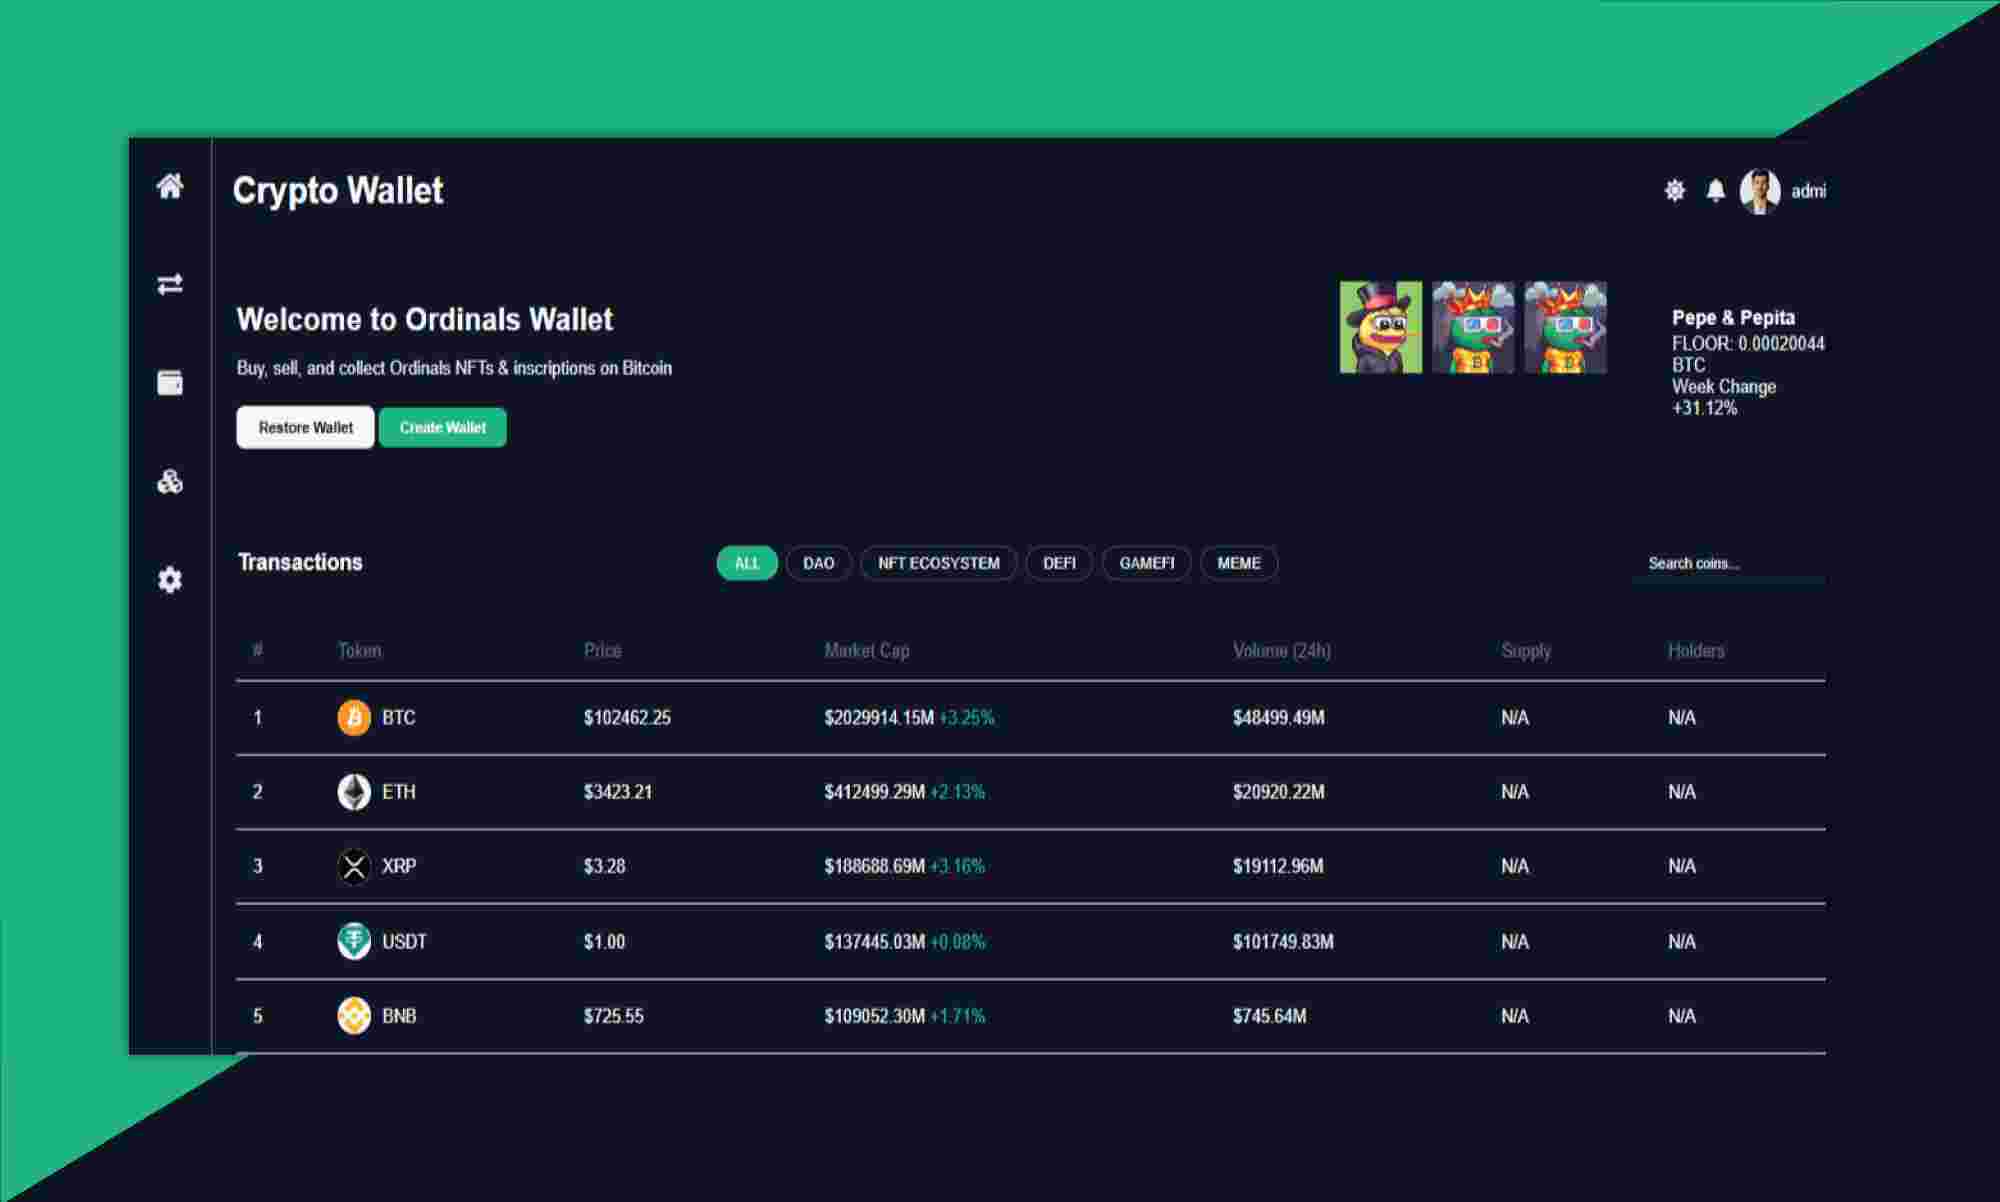The image size is (2000, 1202).
Task: Click the Crypto Wallet title
Action: point(338,190)
